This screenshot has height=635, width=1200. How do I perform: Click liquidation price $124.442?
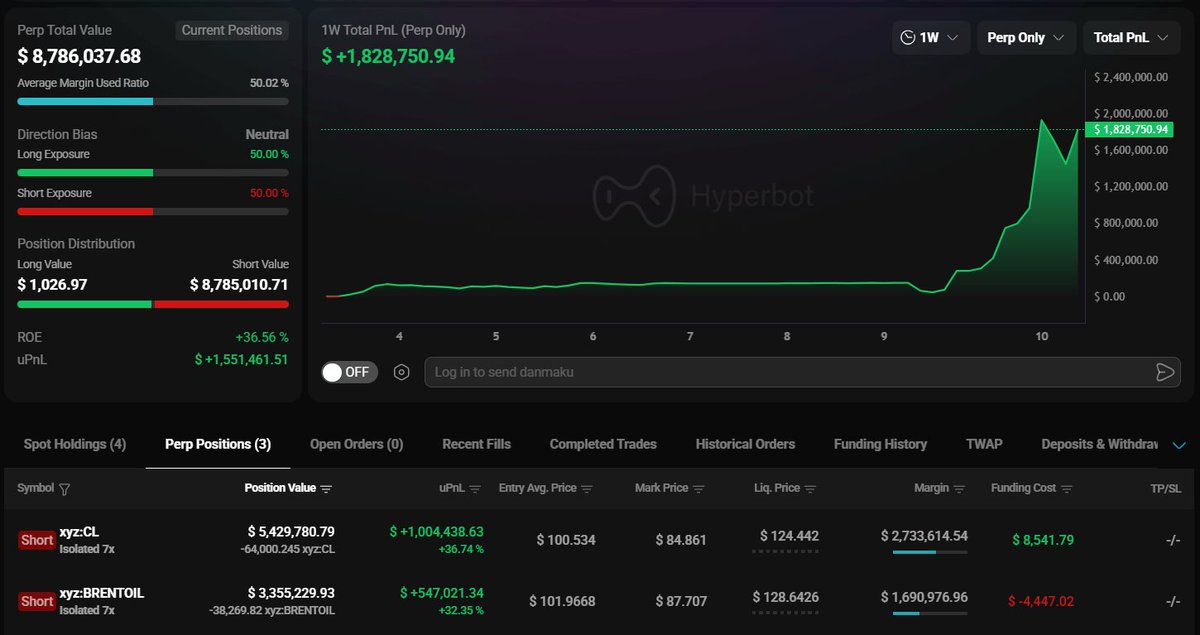(x=789, y=536)
